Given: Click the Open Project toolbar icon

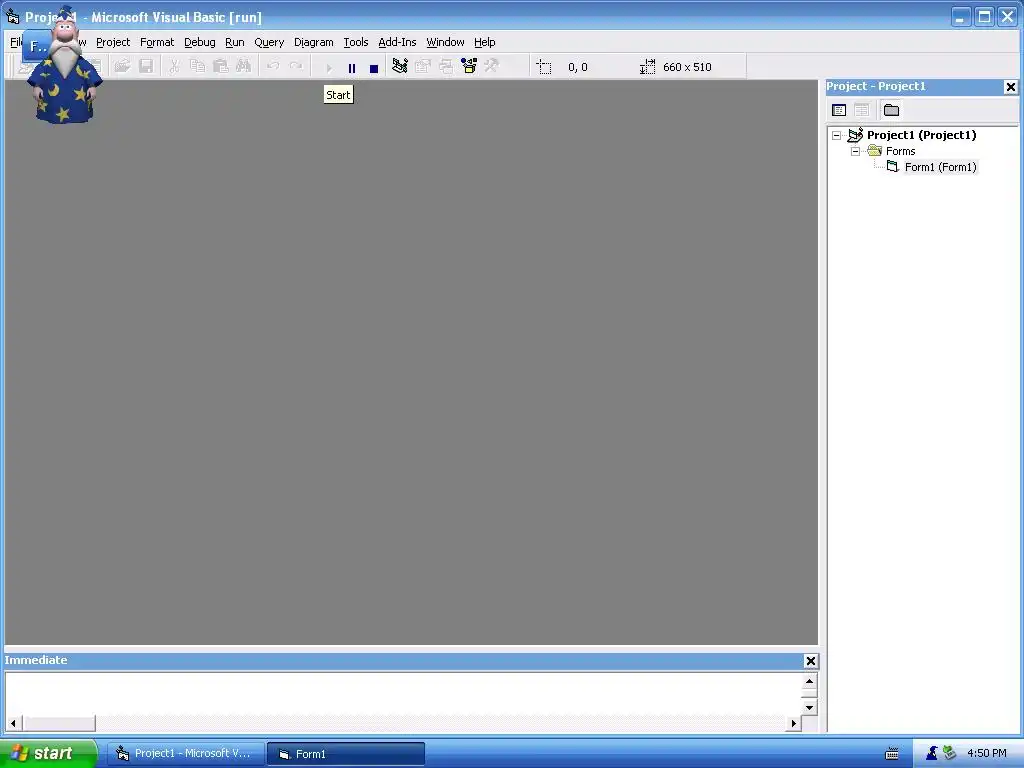Looking at the screenshot, I should pos(122,67).
